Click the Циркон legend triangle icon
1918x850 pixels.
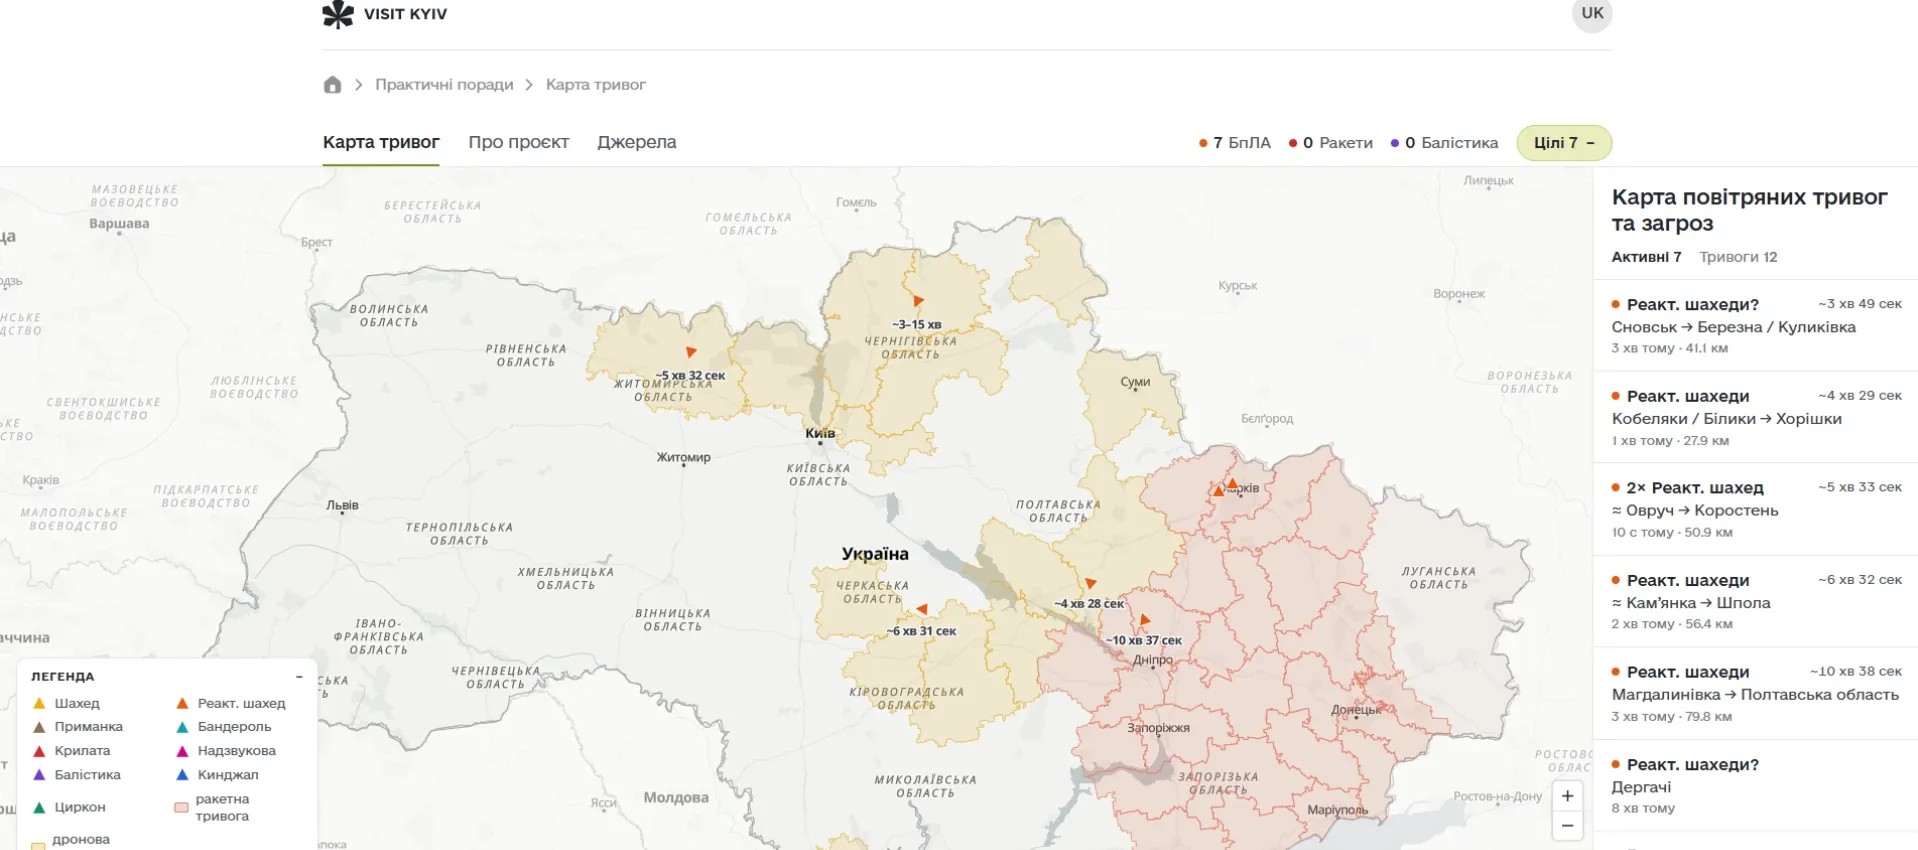coord(39,807)
